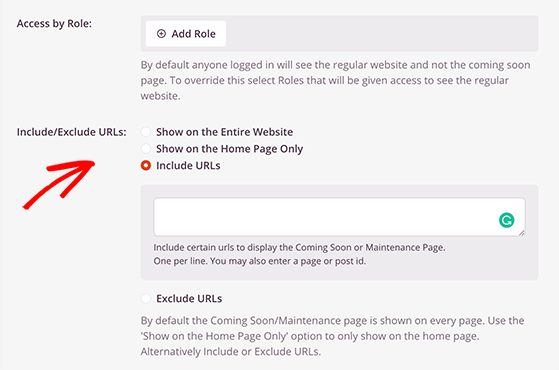Click the text area resize handle corner
This screenshot has height=370, width=559.
(522, 233)
